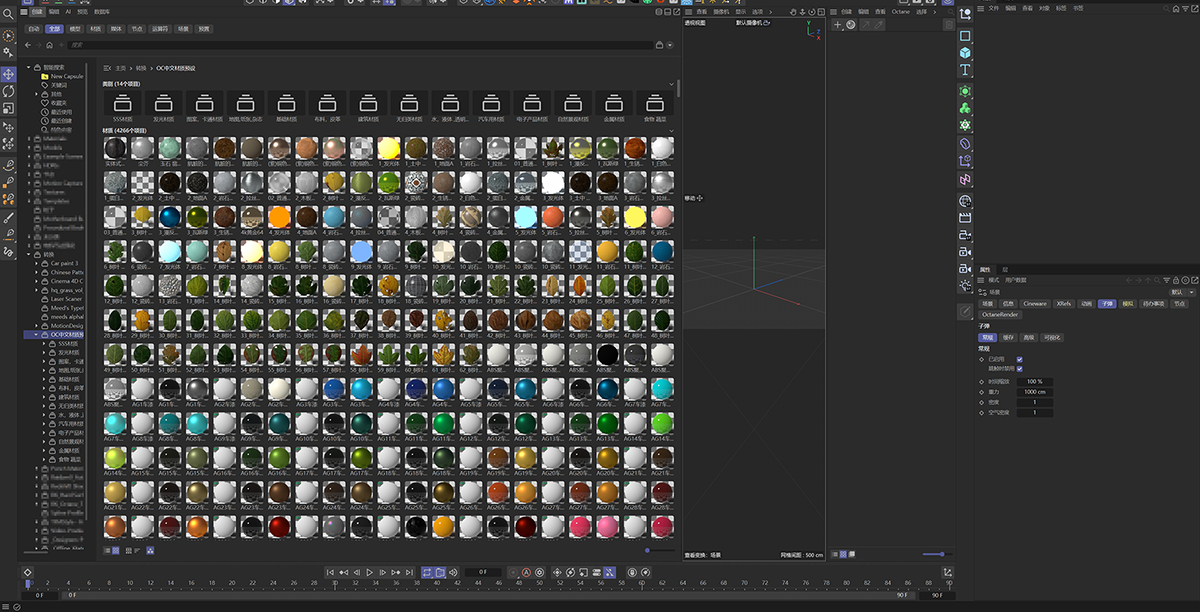Click the Cube primitive icon
This screenshot has height=612, width=1200.
[965, 52]
